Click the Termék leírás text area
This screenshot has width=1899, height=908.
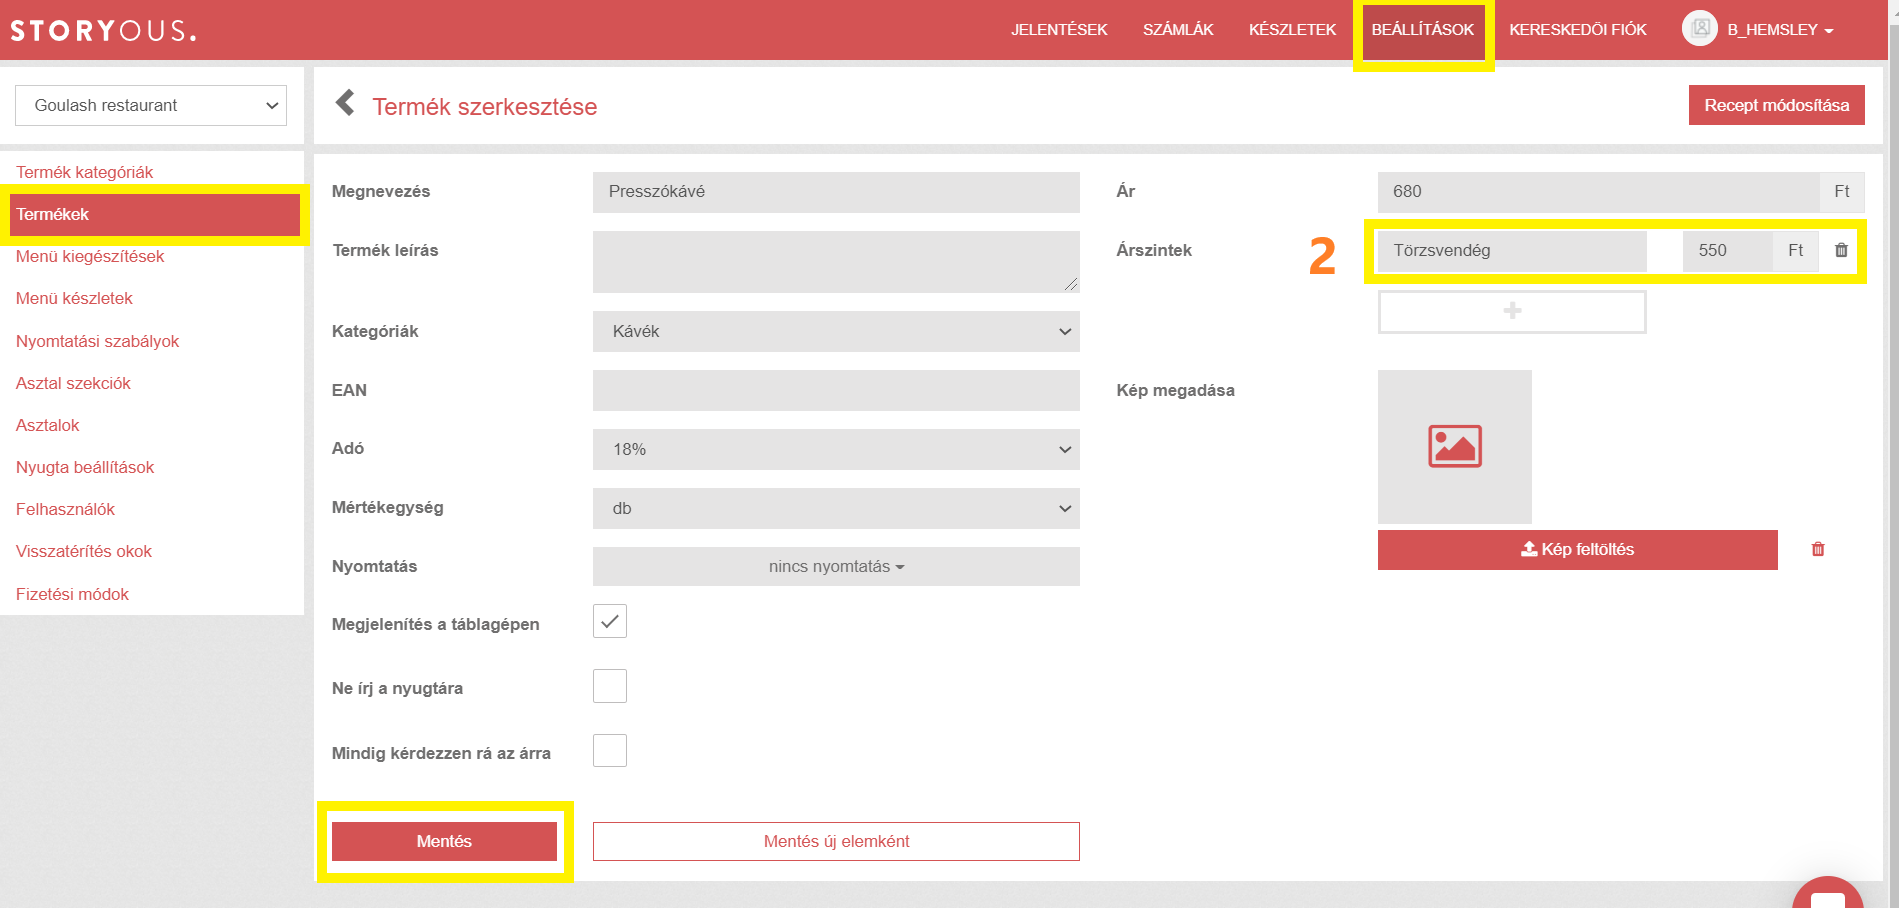tap(836, 262)
